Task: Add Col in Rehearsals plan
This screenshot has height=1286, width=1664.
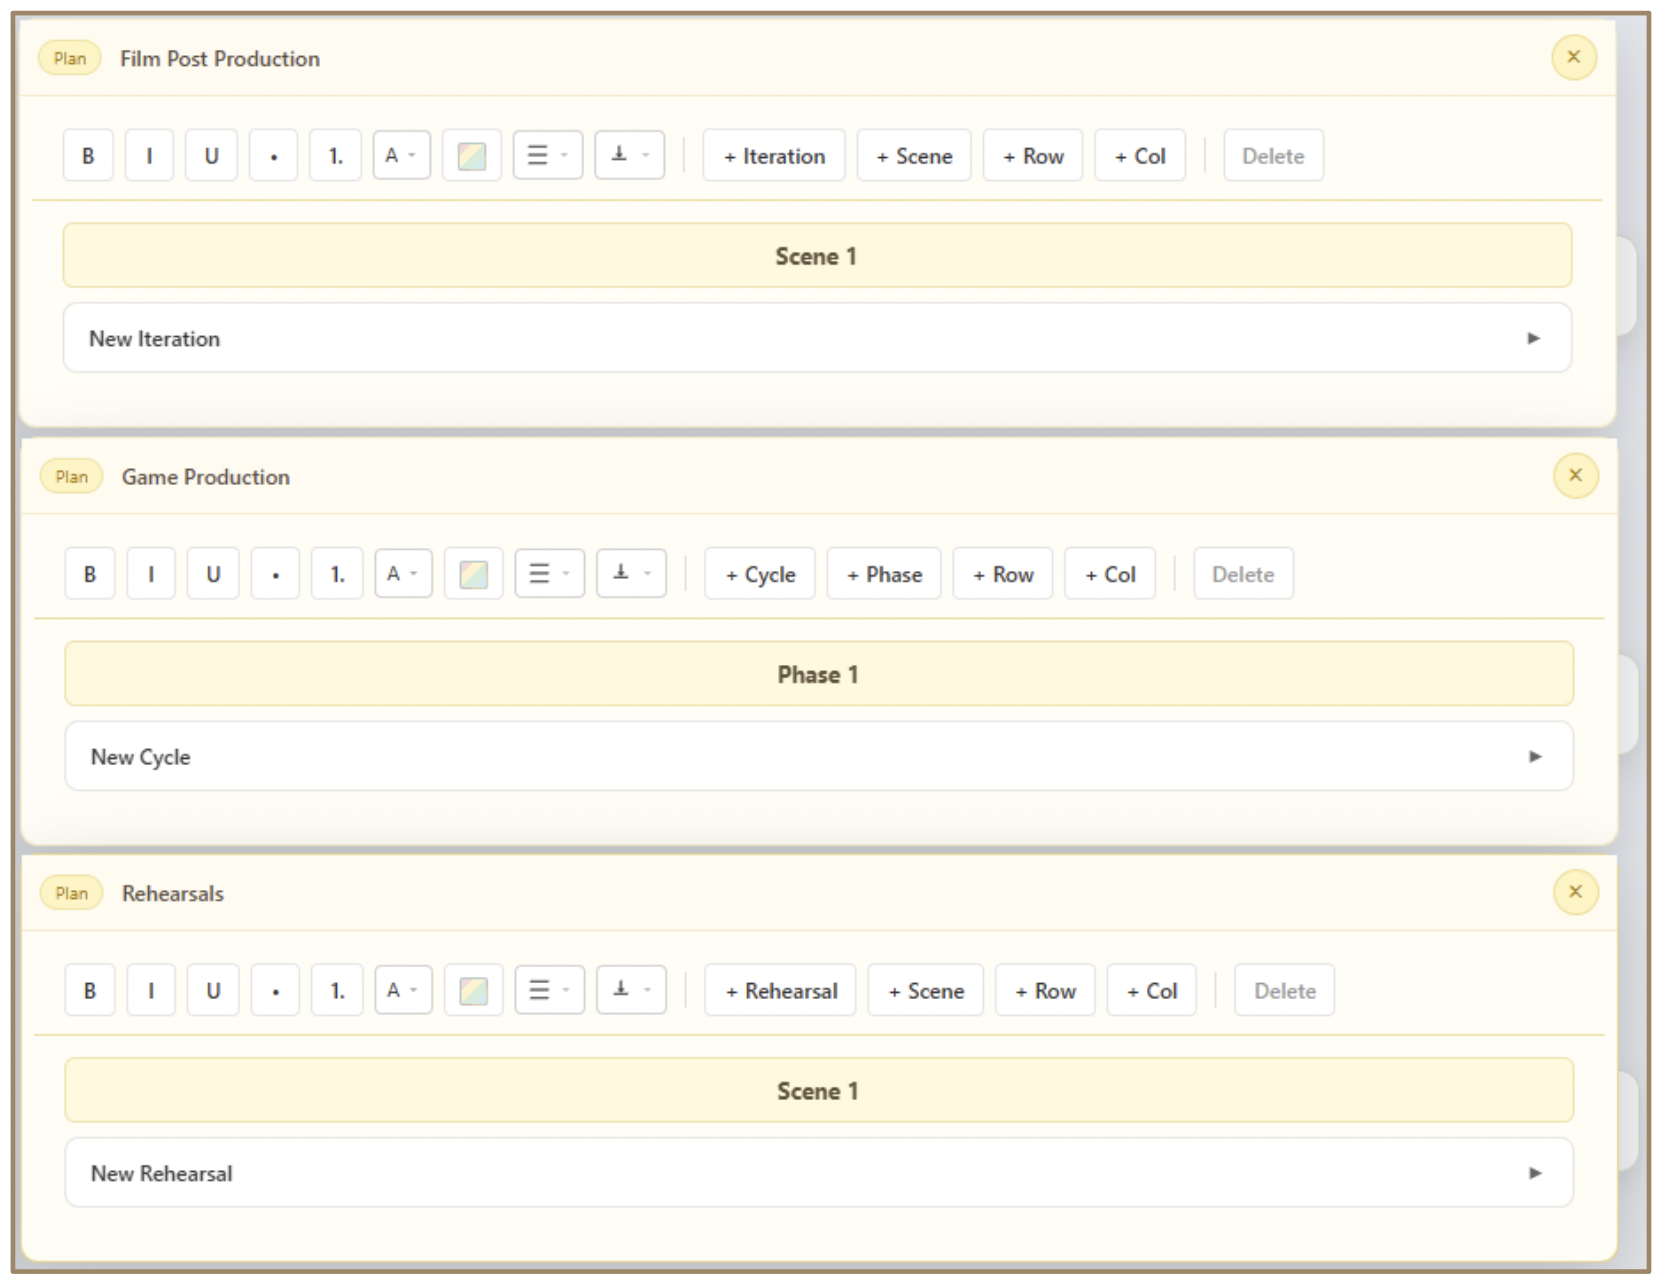Action: 1151,990
